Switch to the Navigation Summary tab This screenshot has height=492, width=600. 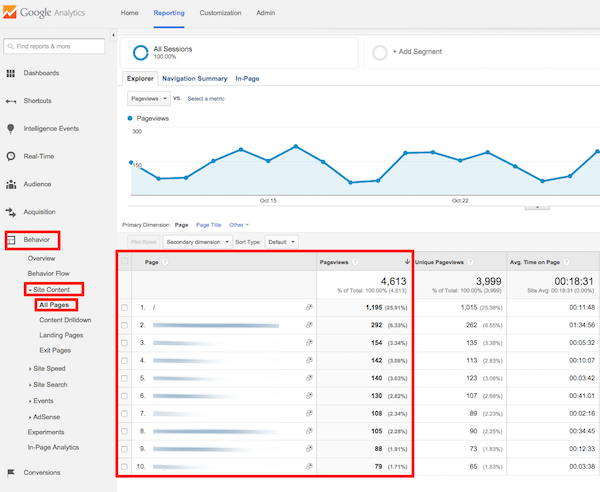coord(194,78)
